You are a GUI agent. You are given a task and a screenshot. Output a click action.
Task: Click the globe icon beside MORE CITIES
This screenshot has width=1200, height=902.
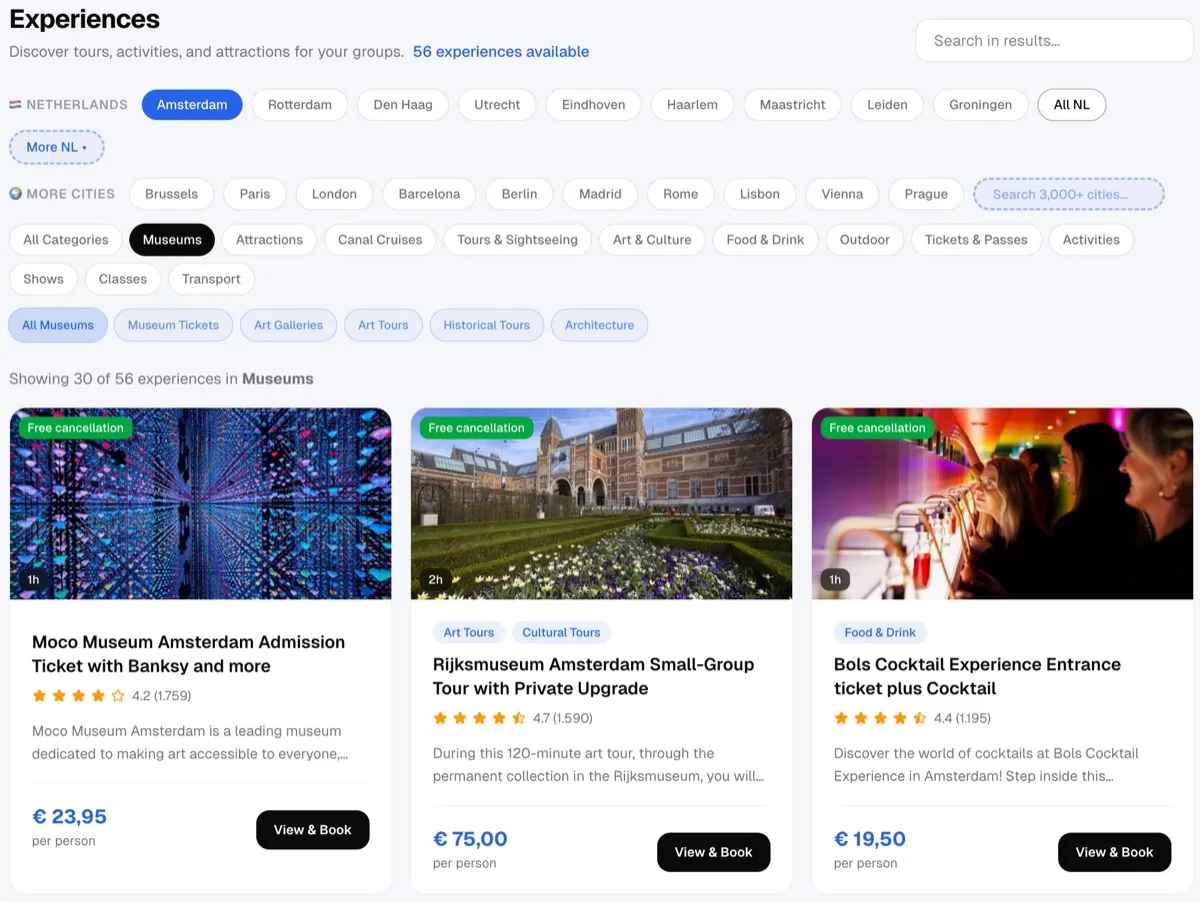(14, 193)
